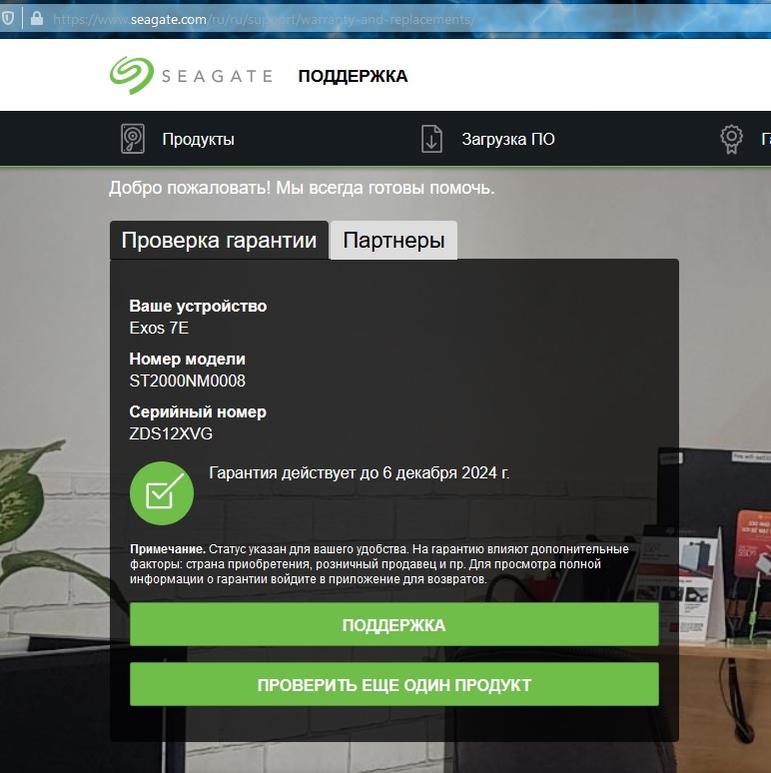Viewport: 771px width, 773px height.
Task: Click the Exos 7E device name
Action: (159, 328)
